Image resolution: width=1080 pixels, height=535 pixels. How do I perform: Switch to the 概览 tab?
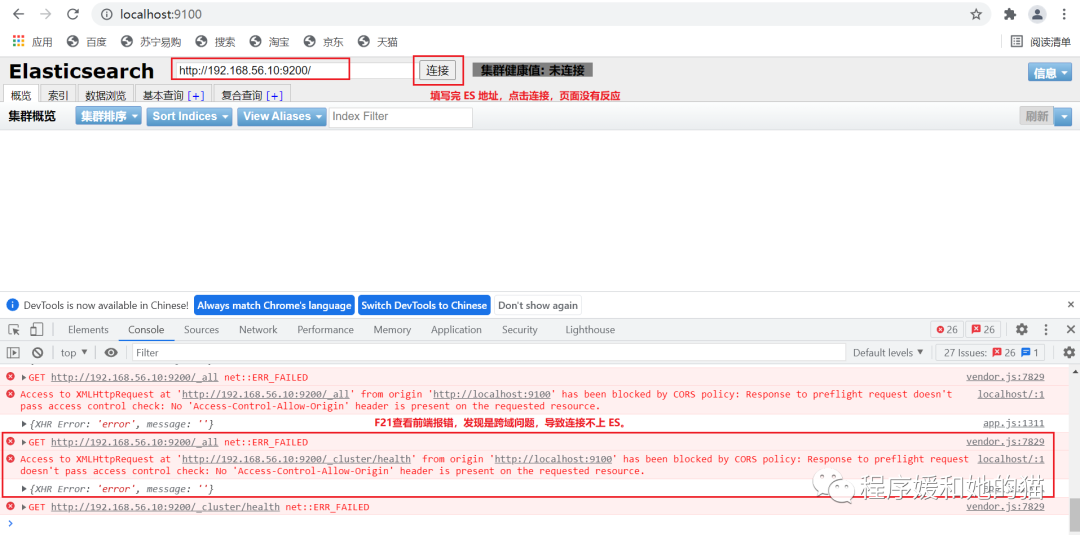21,95
